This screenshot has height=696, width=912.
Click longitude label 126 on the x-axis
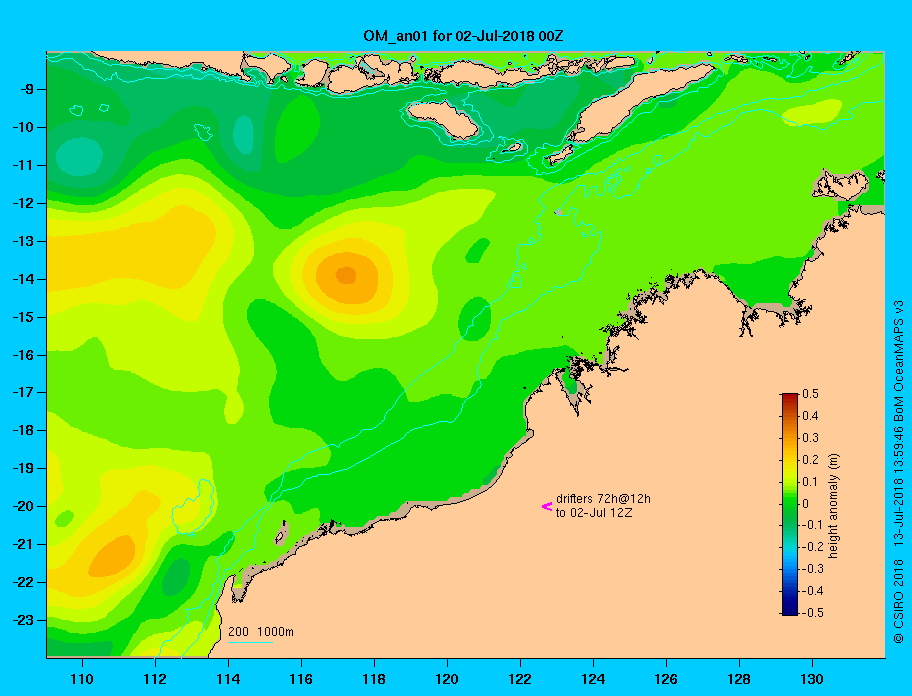[666, 679]
